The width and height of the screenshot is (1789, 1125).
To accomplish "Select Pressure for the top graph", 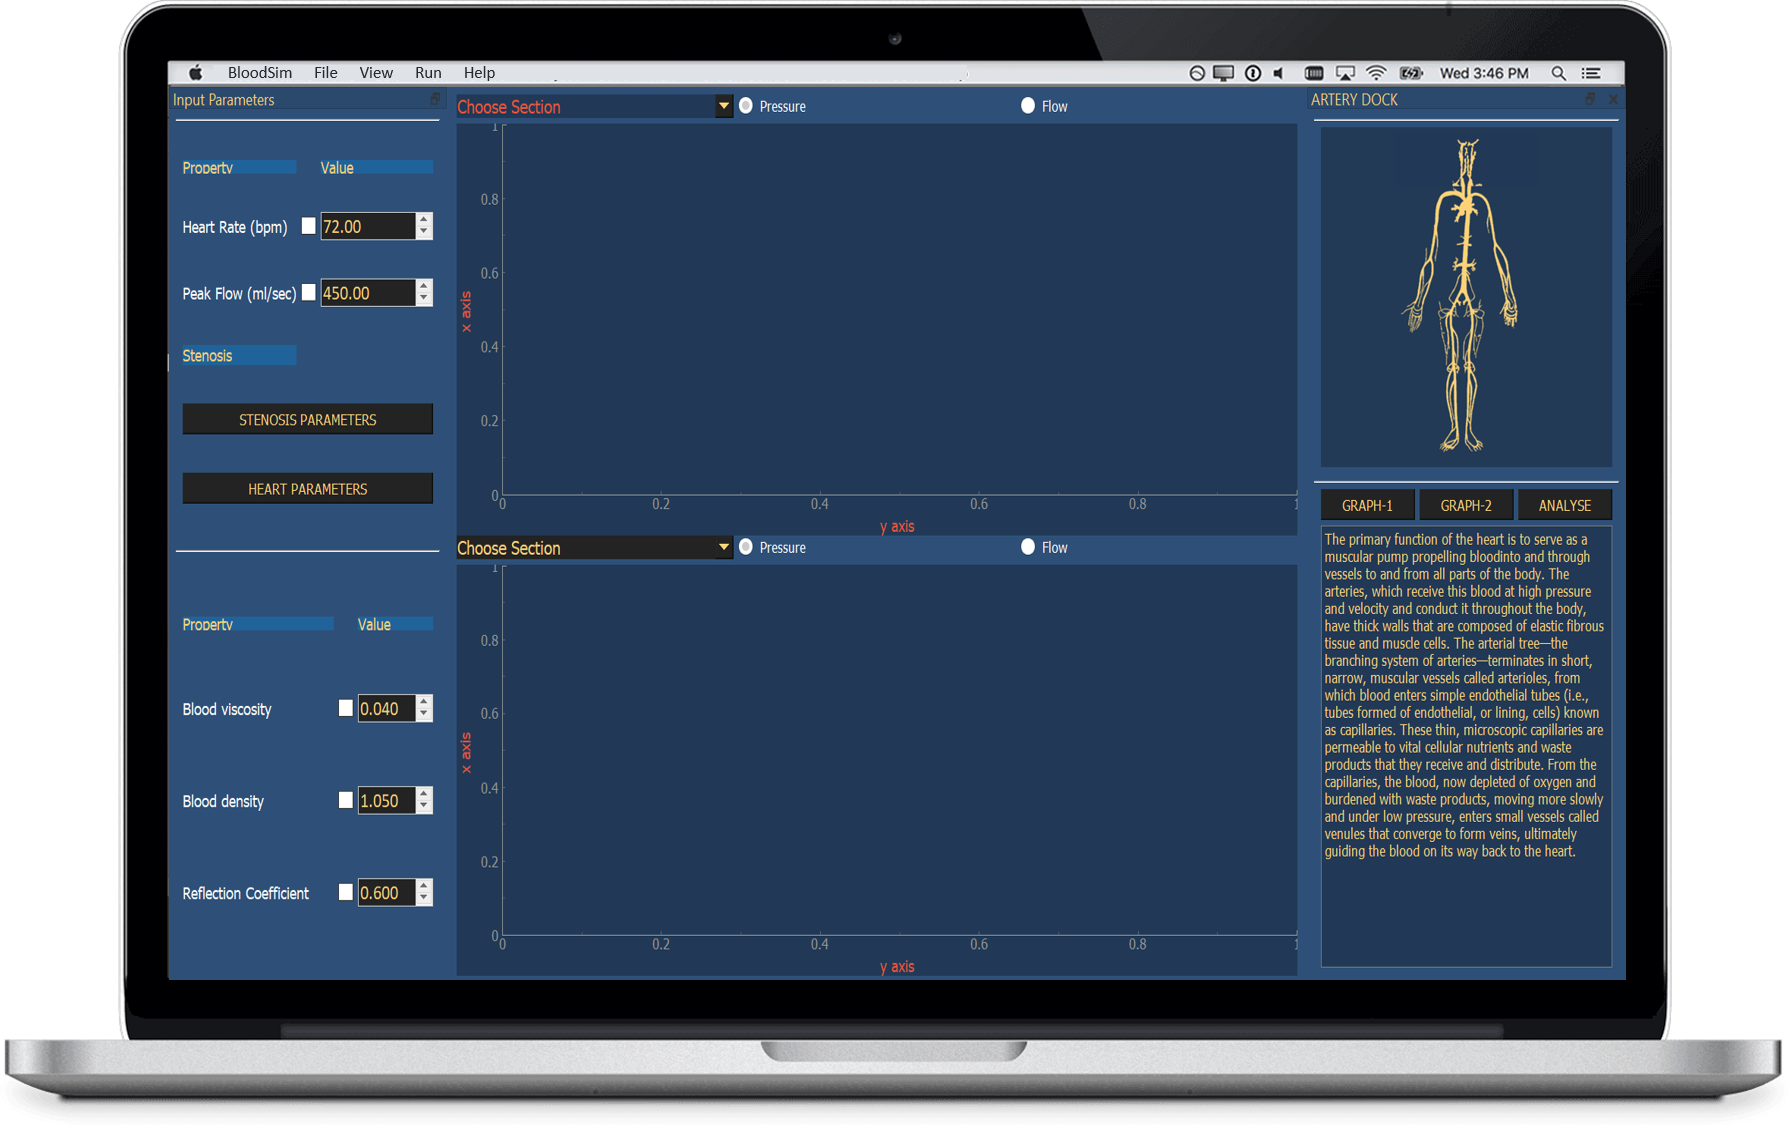I will pyautogui.click(x=746, y=106).
